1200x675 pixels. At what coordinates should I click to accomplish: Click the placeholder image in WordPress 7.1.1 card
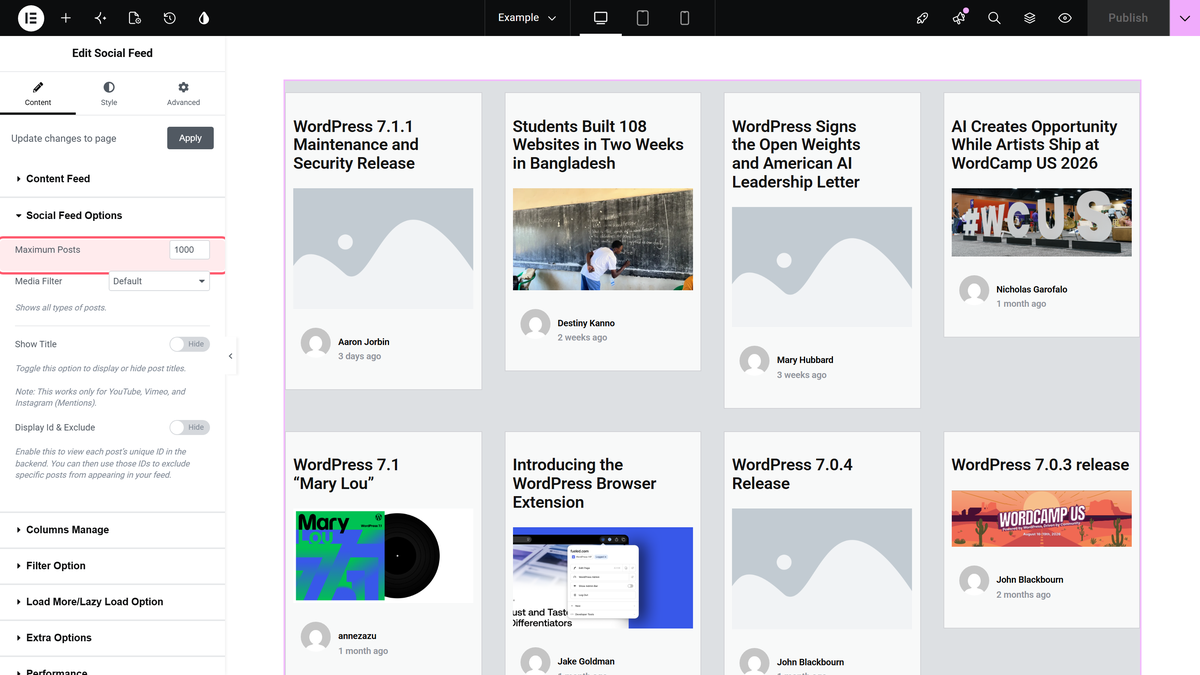[x=383, y=249]
